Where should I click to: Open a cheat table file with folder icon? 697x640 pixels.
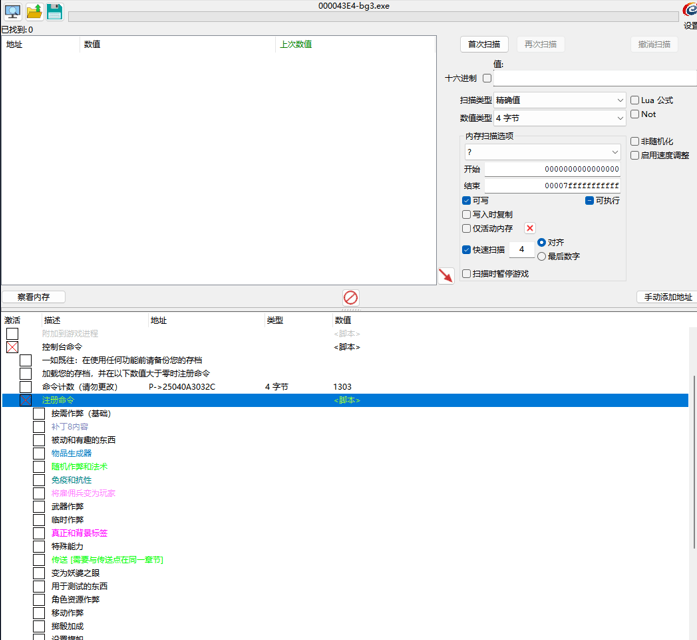(x=34, y=12)
